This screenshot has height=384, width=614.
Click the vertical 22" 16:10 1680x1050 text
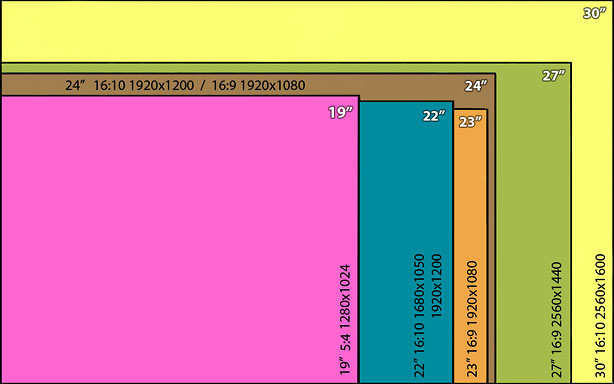(x=419, y=315)
